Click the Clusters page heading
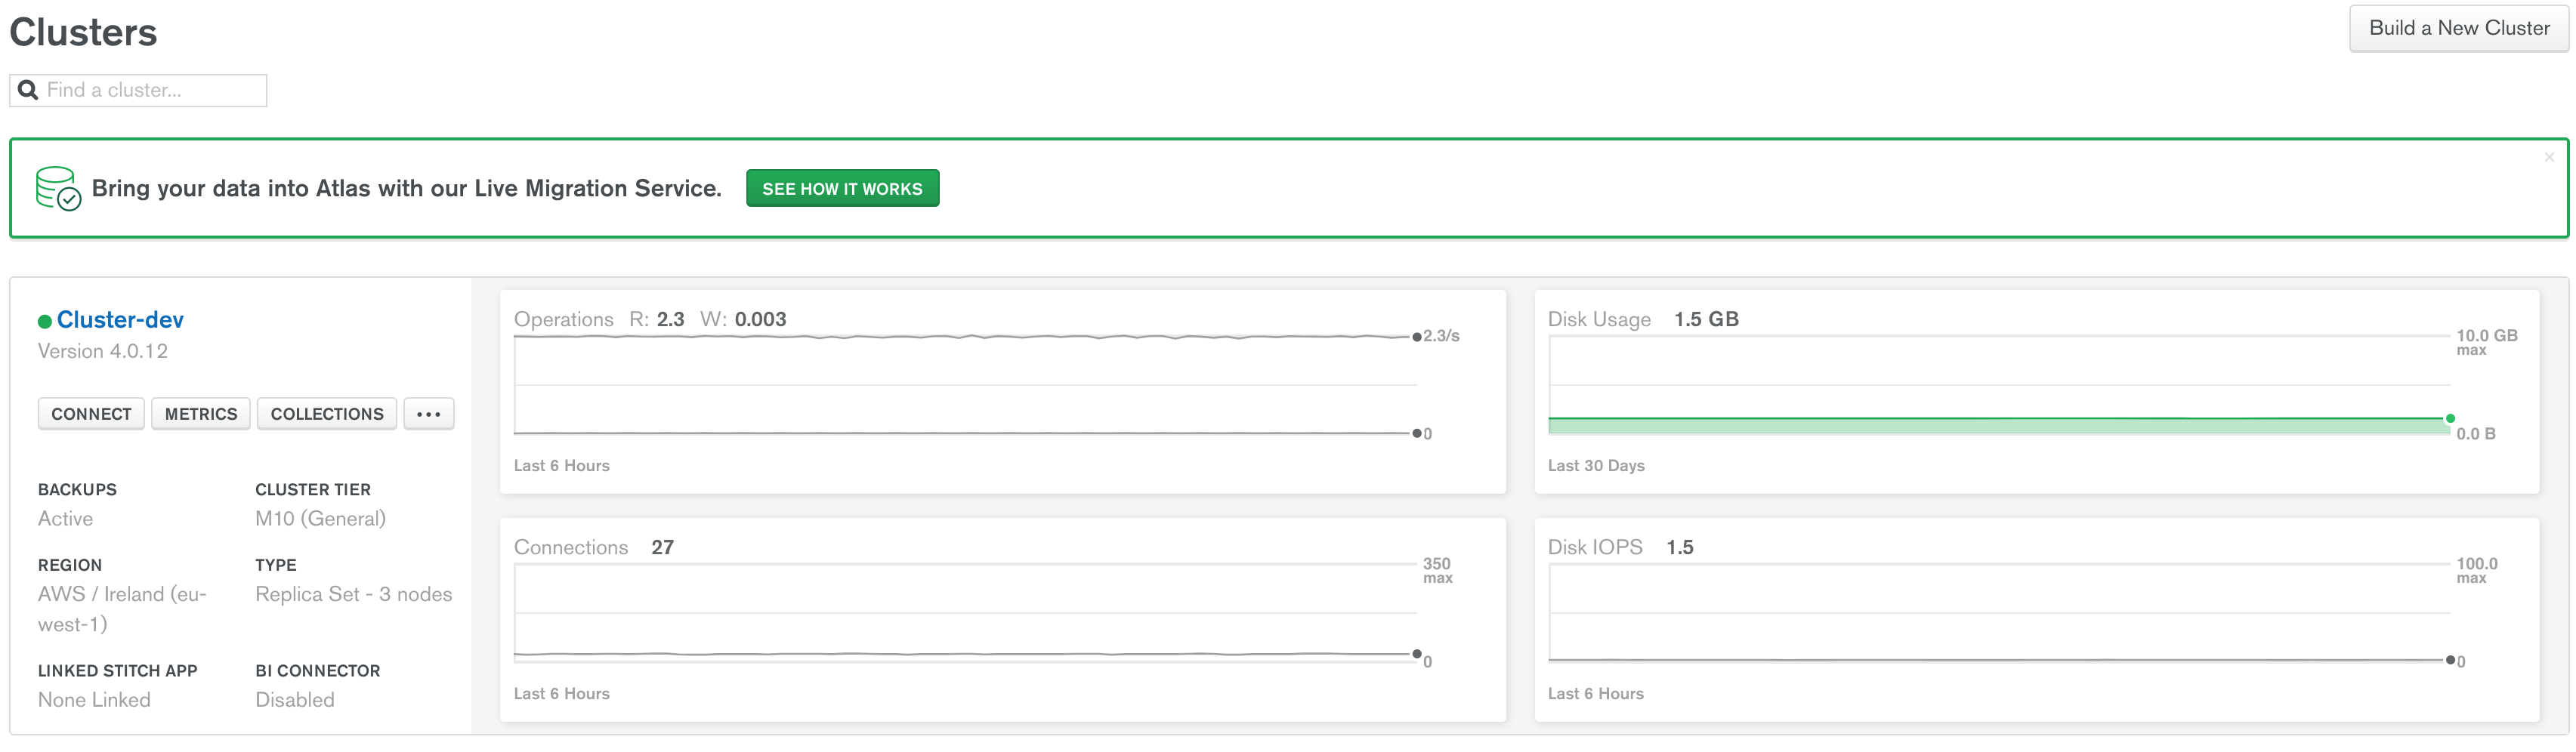The image size is (2576, 752). click(x=83, y=32)
